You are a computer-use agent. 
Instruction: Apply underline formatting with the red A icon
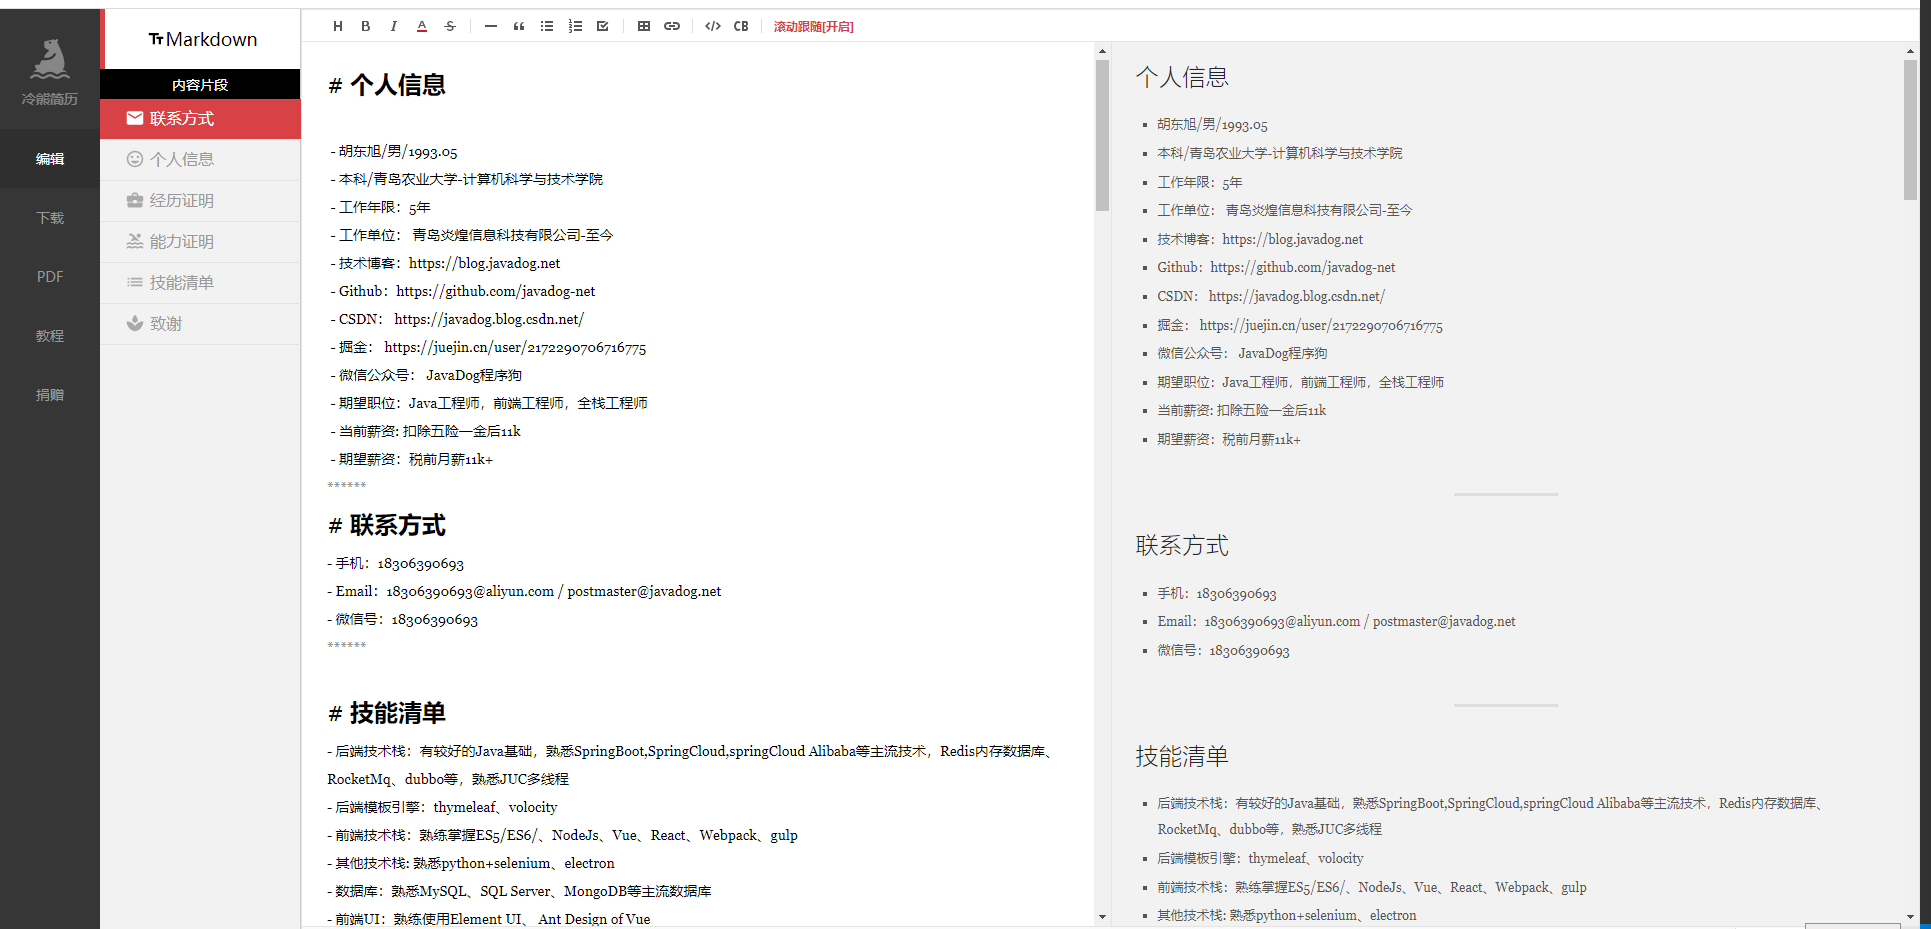(x=421, y=26)
